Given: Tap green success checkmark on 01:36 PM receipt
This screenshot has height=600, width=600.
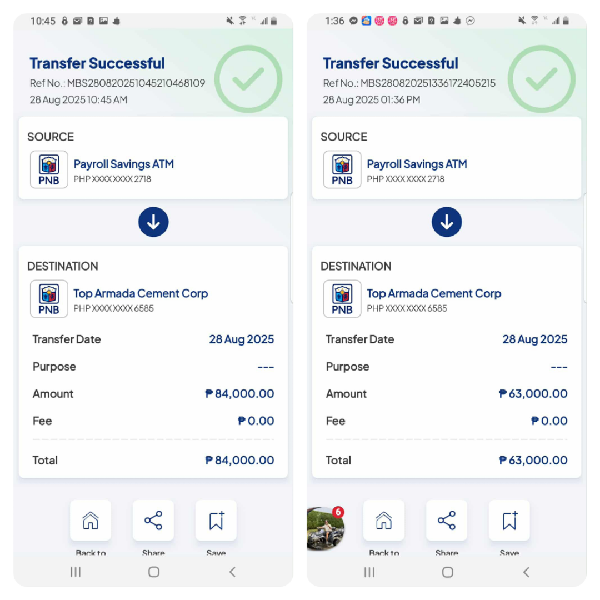Looking at the screenshot, I should pos(542,78).
